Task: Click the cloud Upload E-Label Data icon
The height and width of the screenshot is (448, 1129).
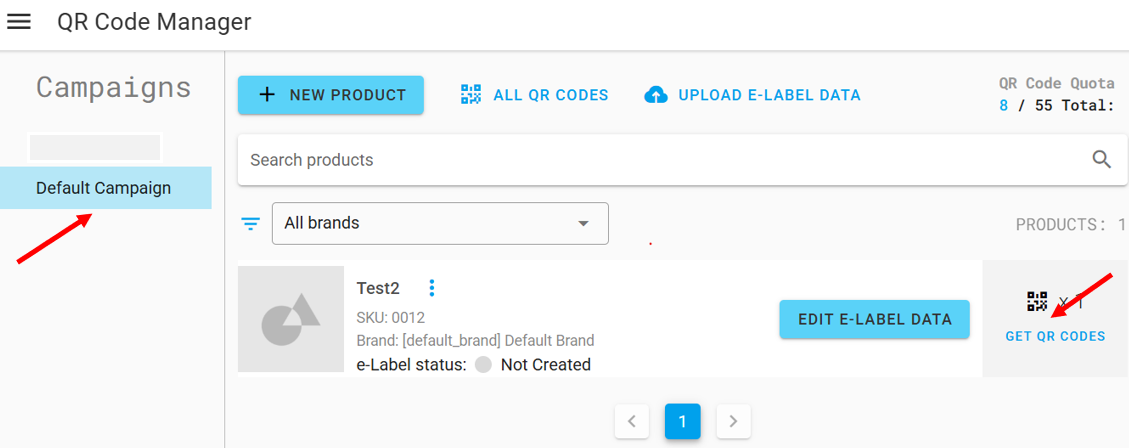Action: 656,95
